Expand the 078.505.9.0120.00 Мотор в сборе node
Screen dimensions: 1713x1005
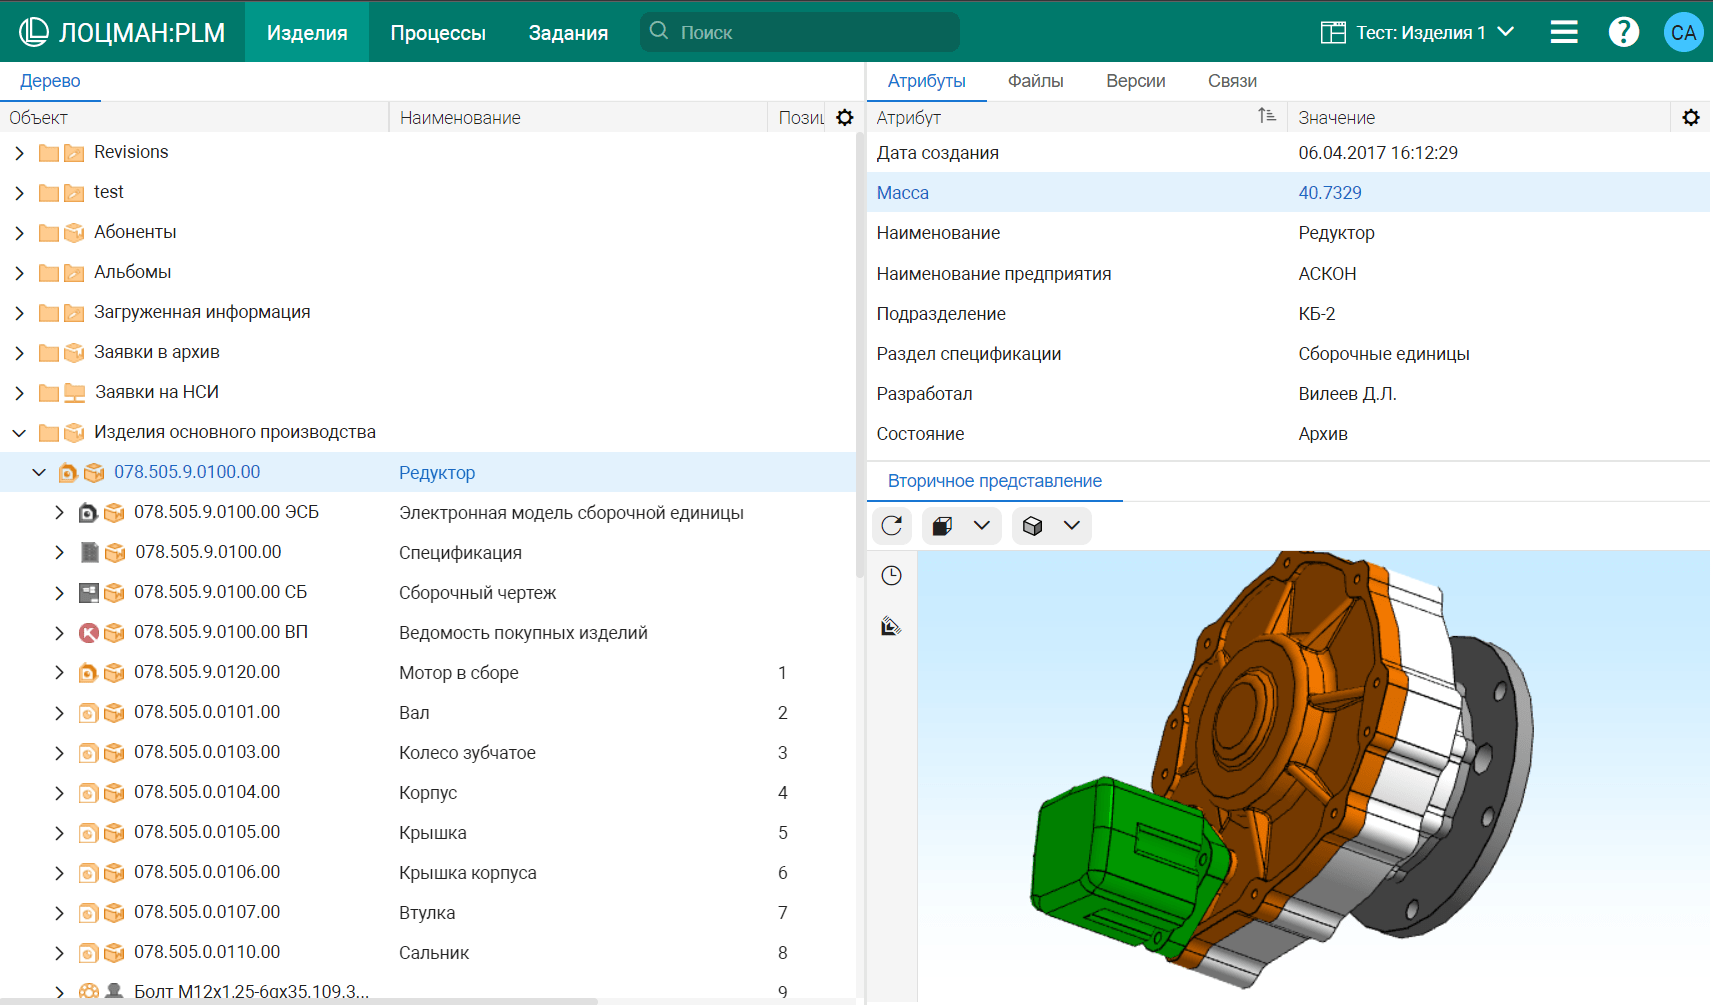(59, 673)
